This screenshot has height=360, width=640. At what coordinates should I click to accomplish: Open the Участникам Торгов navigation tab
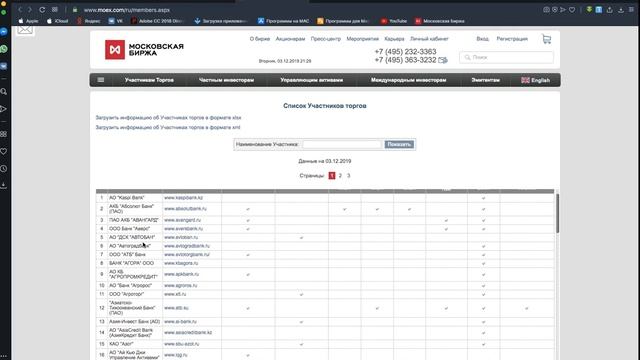click(x=149, y=80)
